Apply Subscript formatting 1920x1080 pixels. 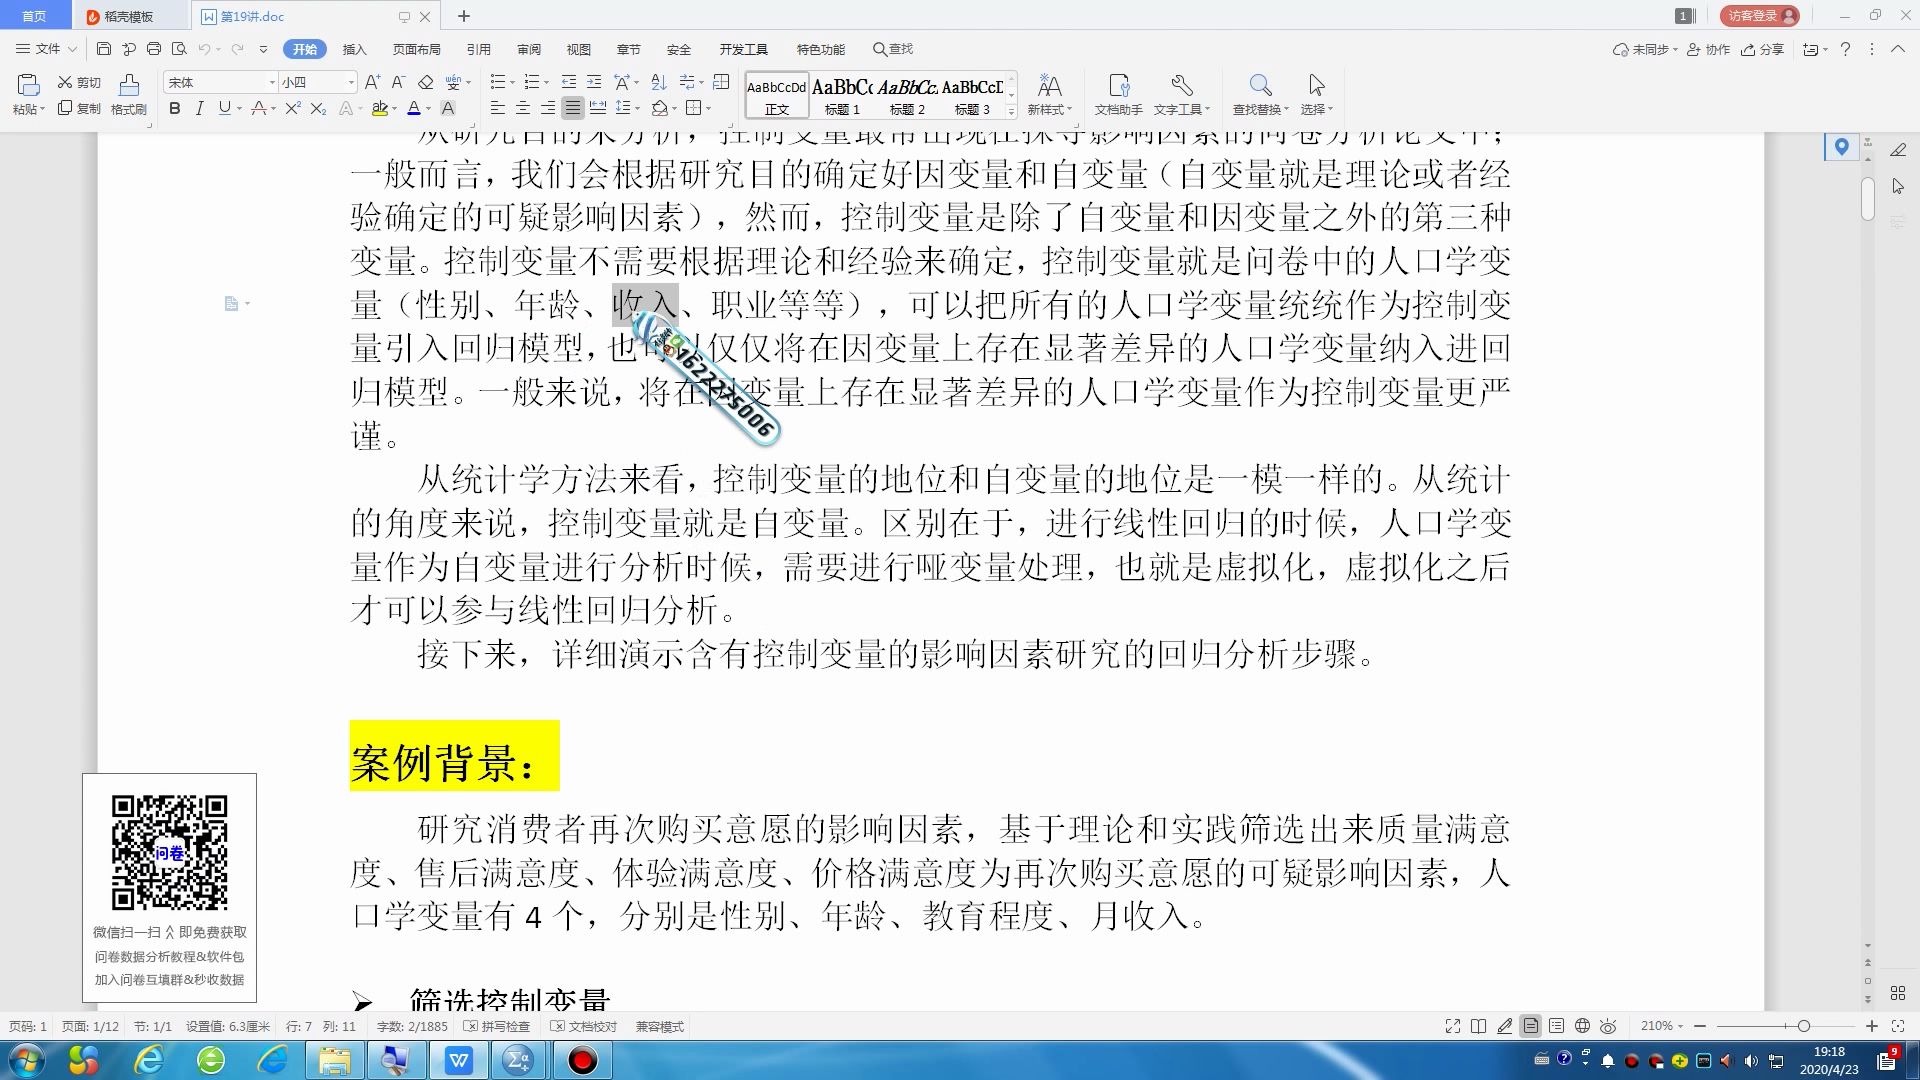point(318,108)
